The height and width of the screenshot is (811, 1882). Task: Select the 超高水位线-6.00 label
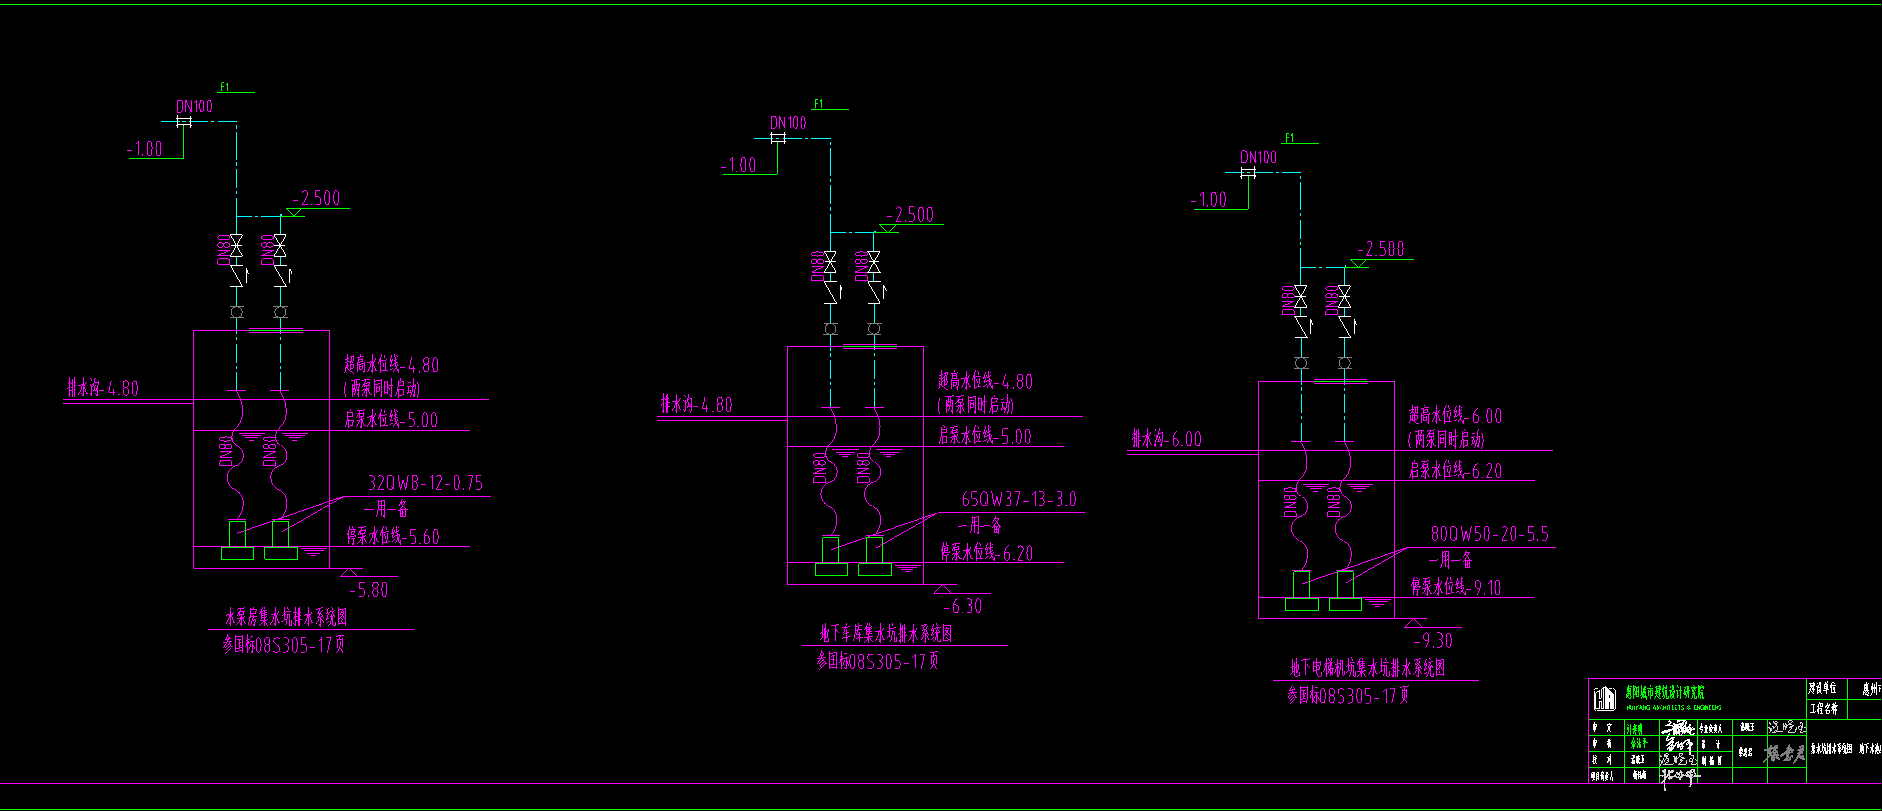(x=1455, y=416)
